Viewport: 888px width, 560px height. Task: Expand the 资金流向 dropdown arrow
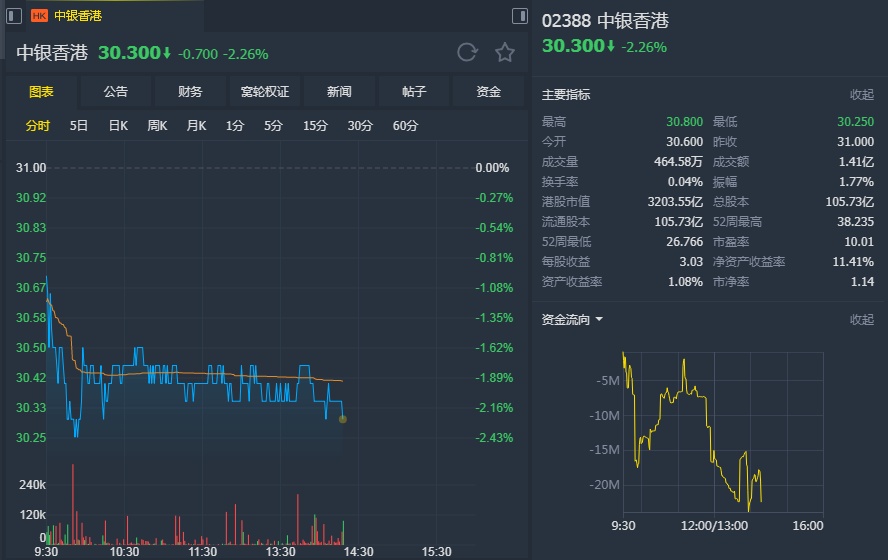coord(599,320)
